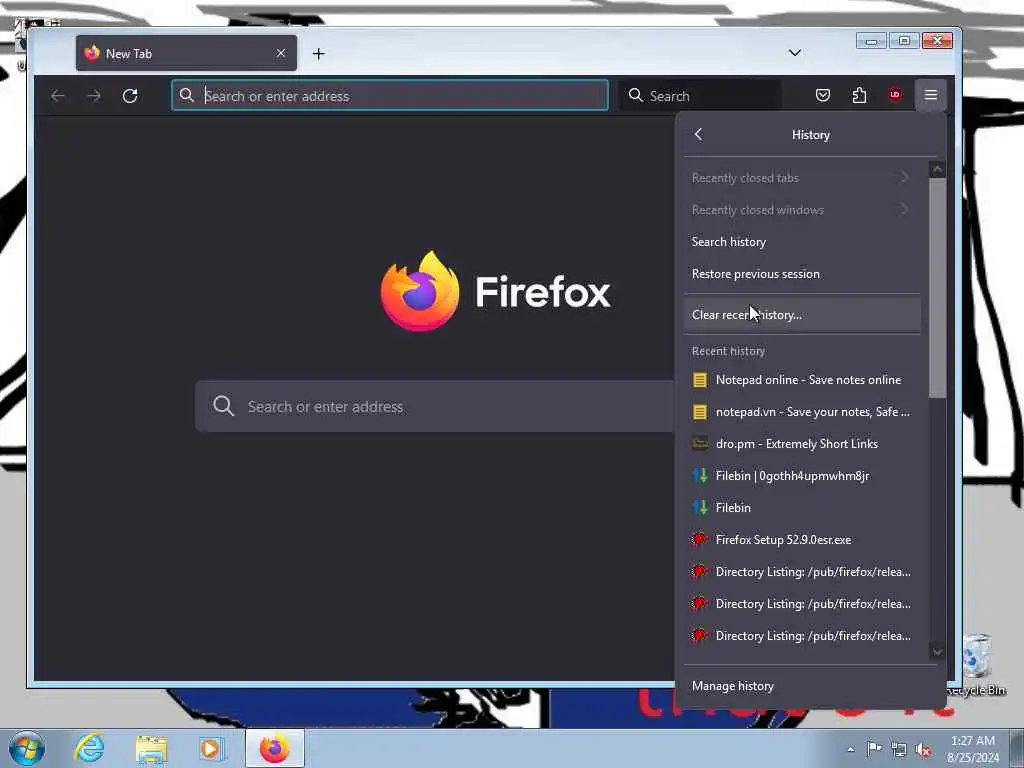Select the New Tab tab
The height and width of the screenshot is (768, 1024).
pyautogui.click(x=186, y=53)
